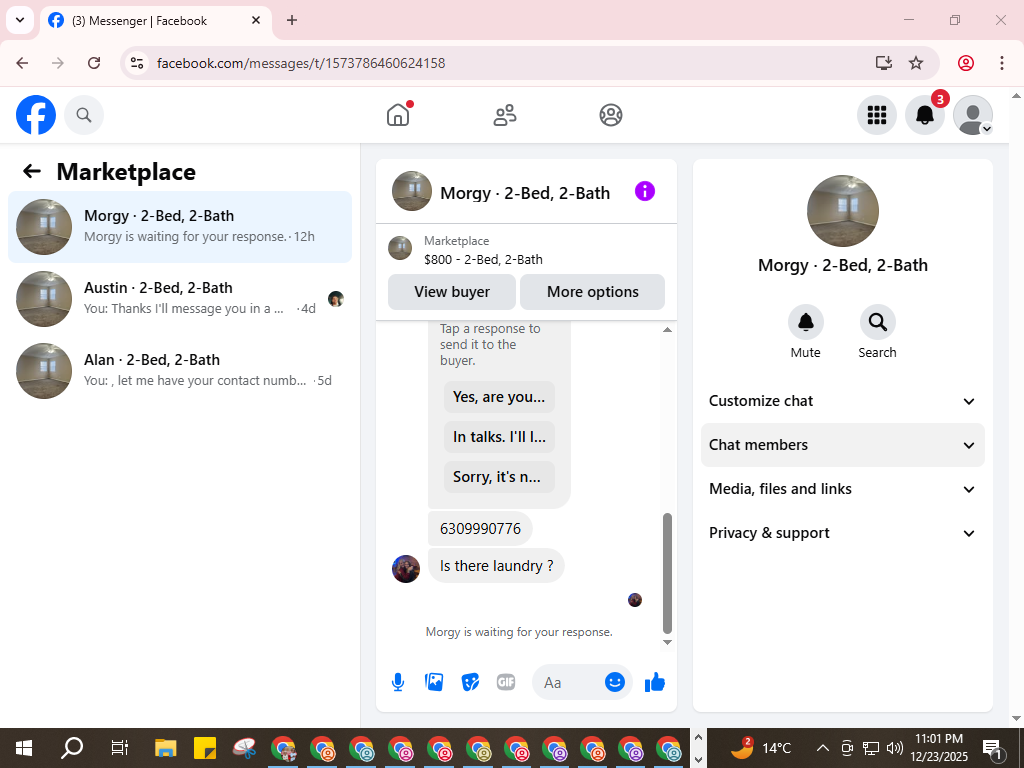
Task: Go to the Home feed icon
Action: pyautogui.click(x=398, y=115)
